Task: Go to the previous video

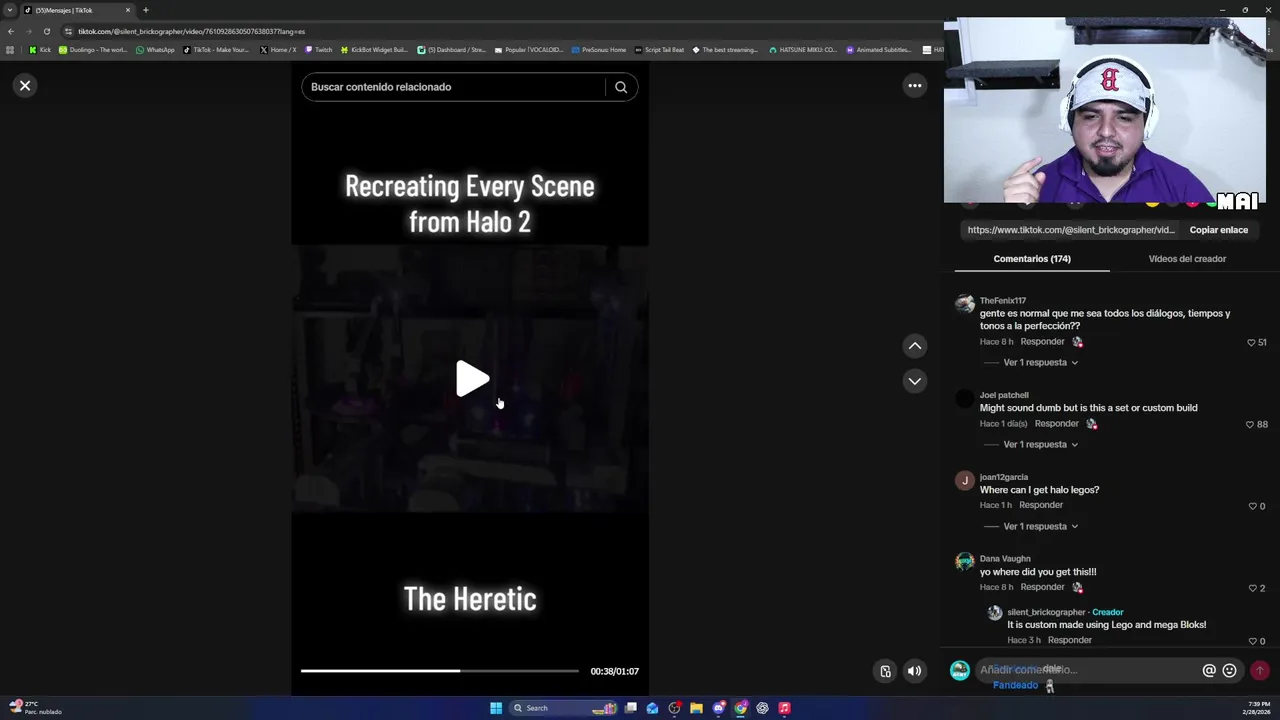Action: click(x=914, y=346)
